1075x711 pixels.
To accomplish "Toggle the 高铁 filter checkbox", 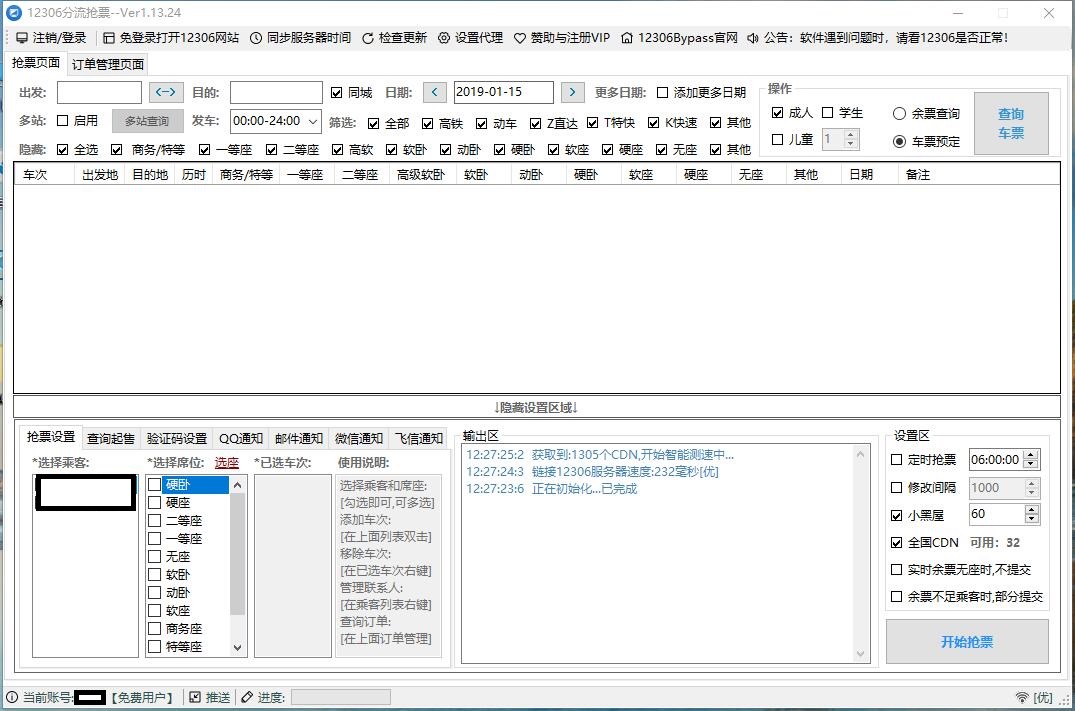I will coord(427,123).
